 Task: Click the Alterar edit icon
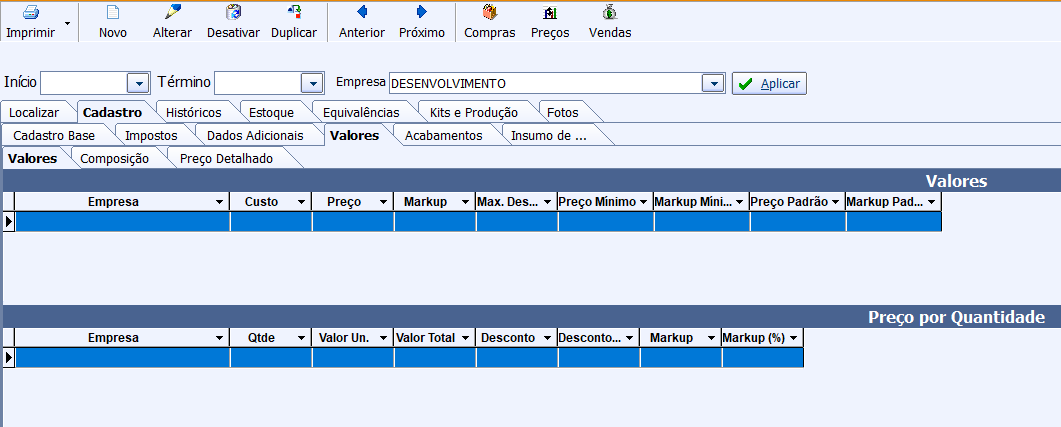pyautogui.click(x=173, y=13)
